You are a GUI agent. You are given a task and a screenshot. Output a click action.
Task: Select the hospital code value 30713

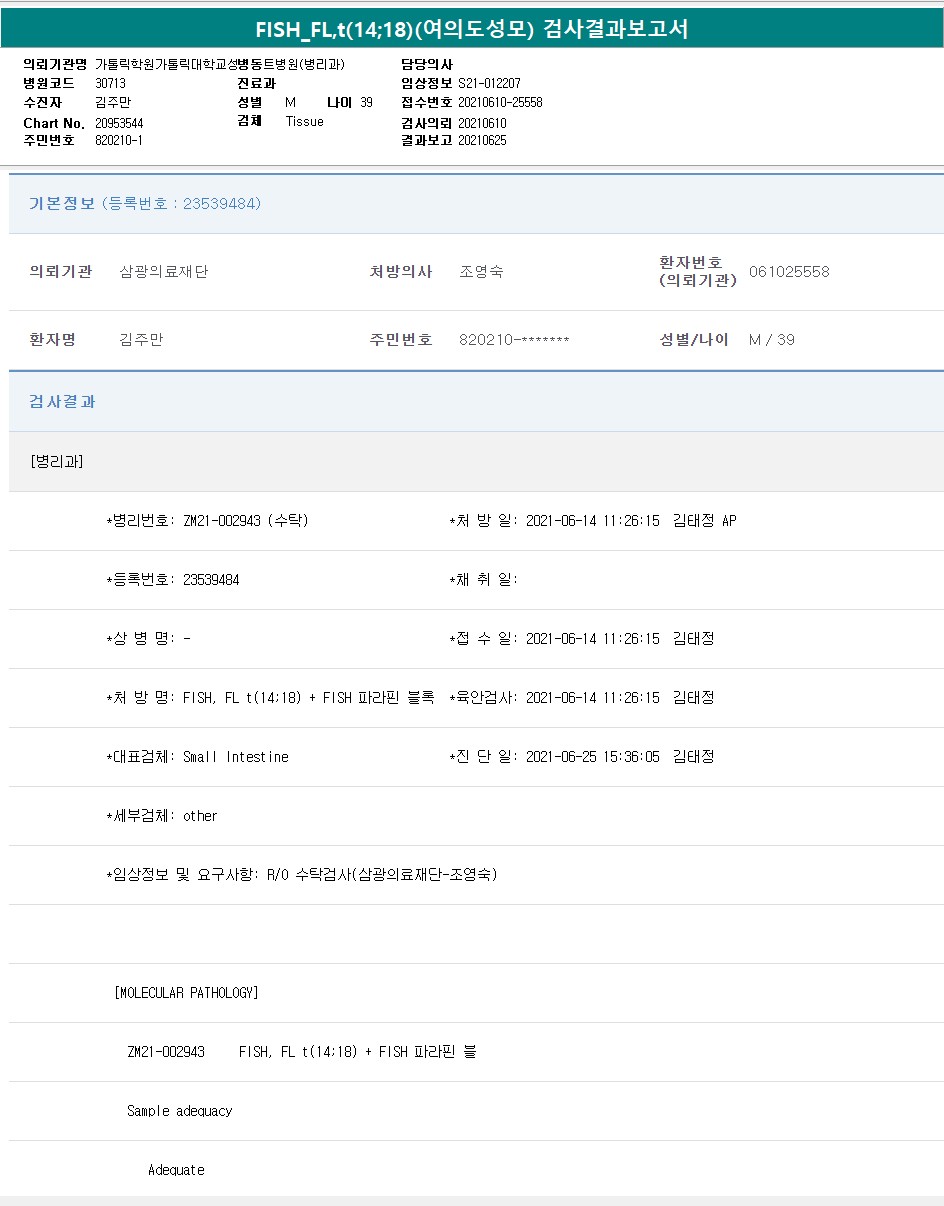pyautogui.click(x=110, y=84)
